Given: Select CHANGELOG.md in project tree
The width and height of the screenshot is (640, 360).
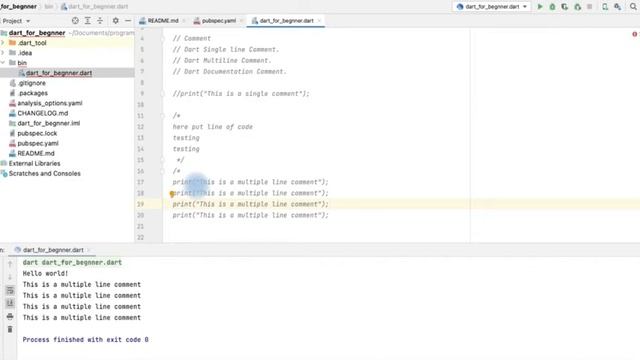Looking at the screenshot, I should [43, 113].
